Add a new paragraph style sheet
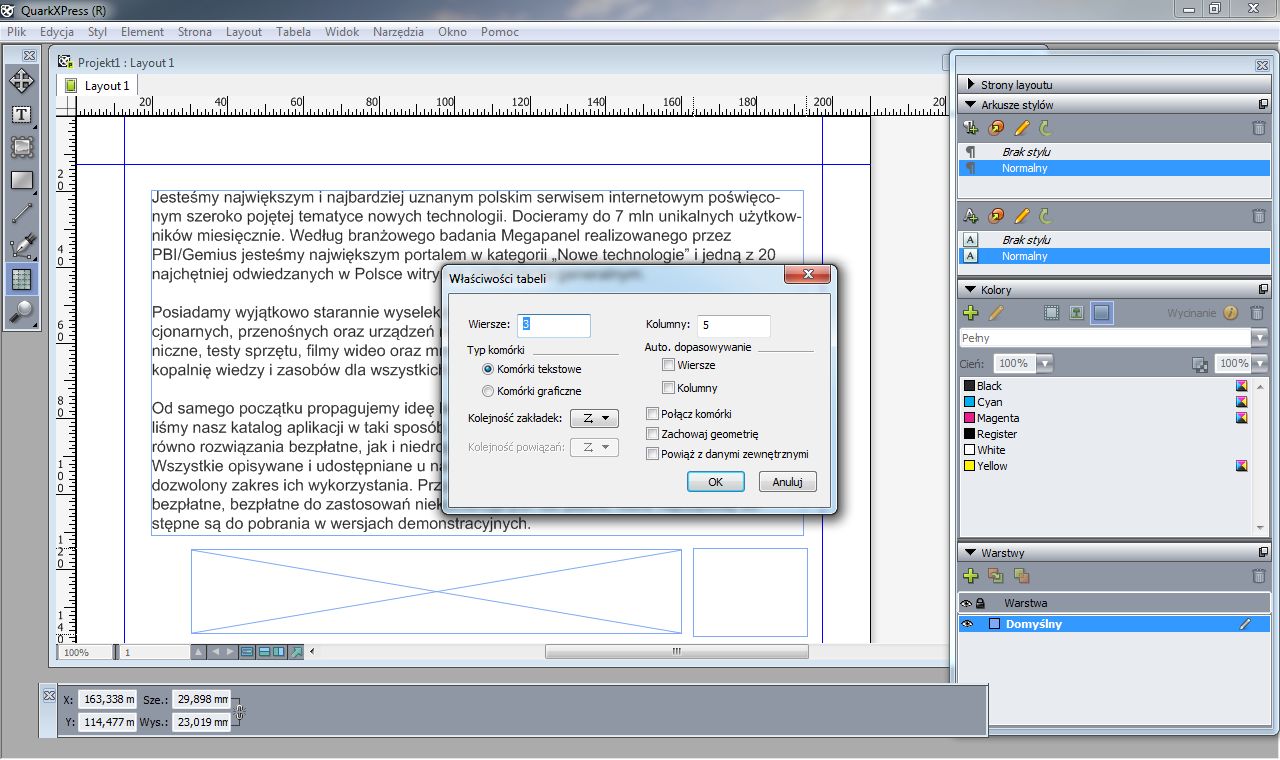 click(x=970, y=128)
